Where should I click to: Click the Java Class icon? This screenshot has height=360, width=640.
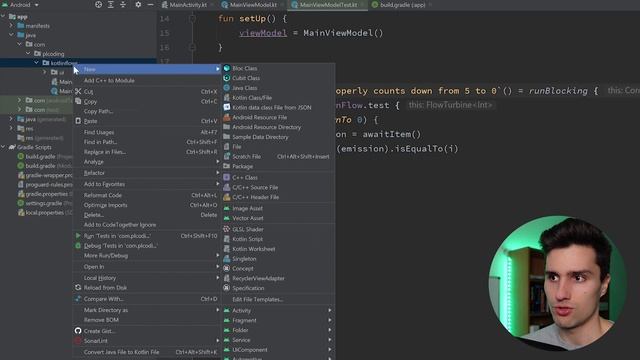(x=227, y=88)
